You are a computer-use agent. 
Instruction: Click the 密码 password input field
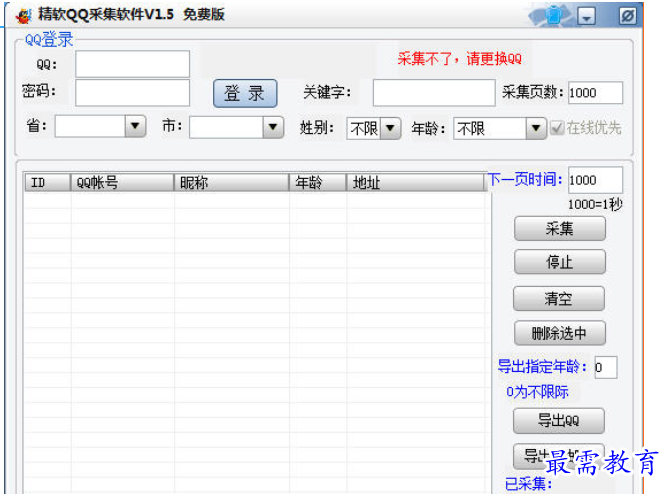coord(132,92)
